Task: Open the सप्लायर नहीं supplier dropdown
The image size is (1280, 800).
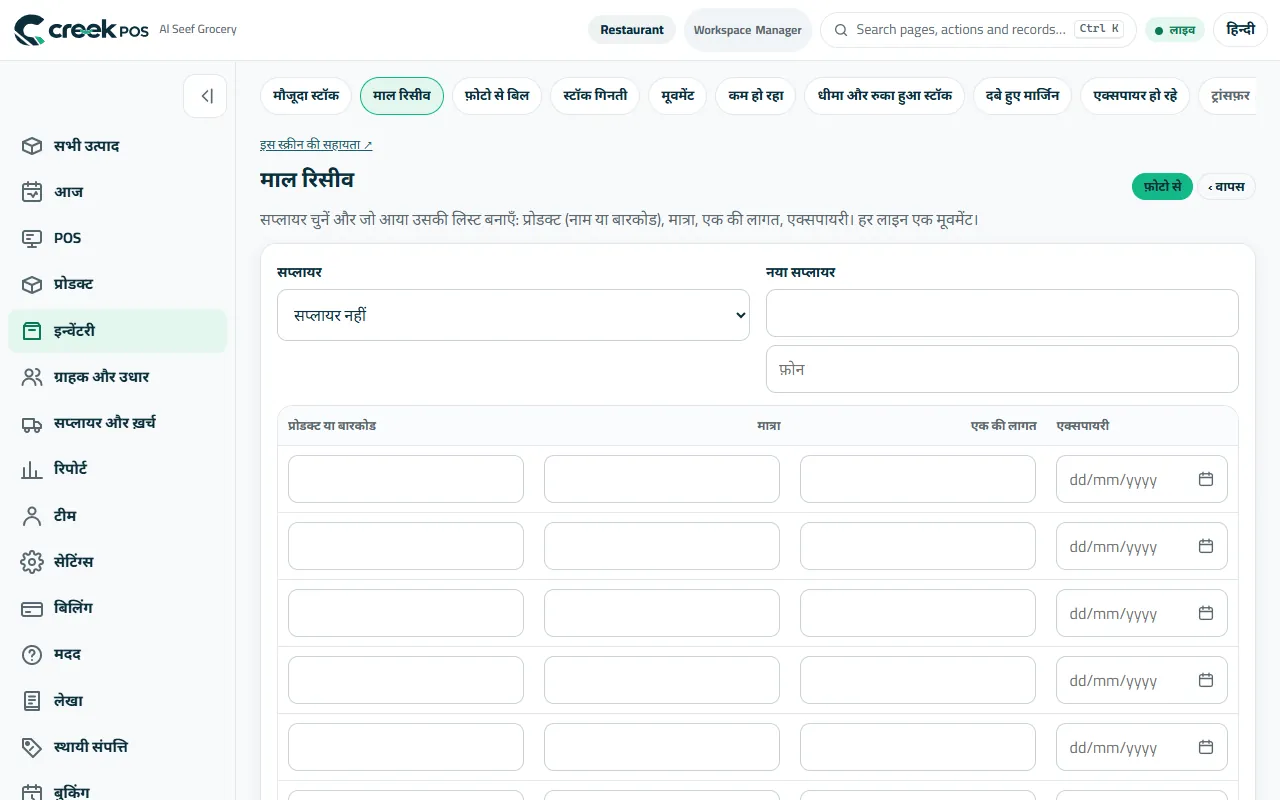Action: pyautogui.click(x=513, y=315)
